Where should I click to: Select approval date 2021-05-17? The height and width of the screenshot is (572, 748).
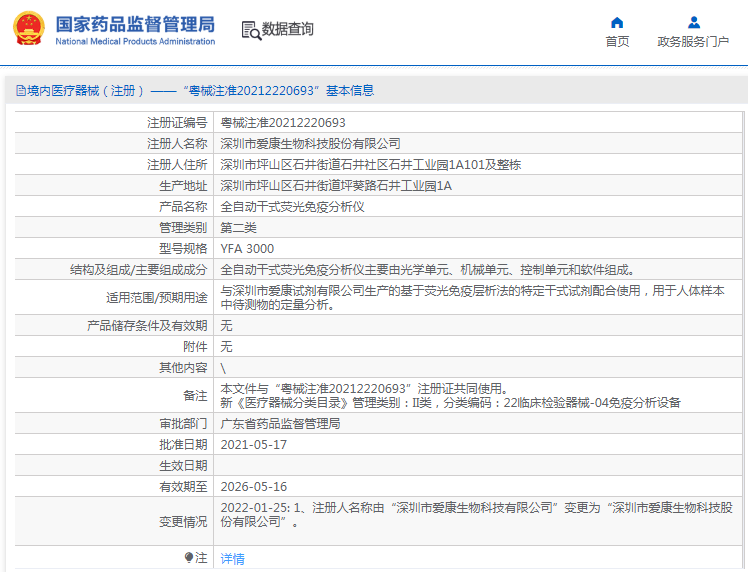[x=254, y=445]
